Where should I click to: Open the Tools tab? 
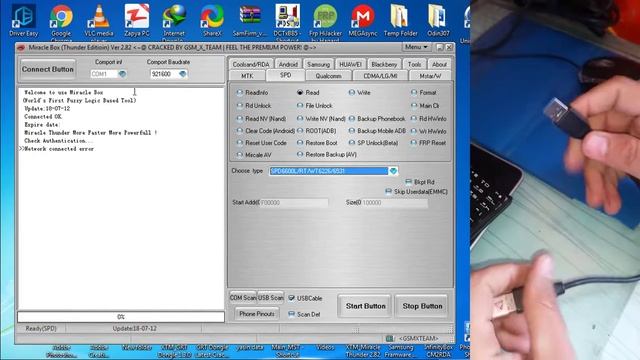[x=414, y=64]
